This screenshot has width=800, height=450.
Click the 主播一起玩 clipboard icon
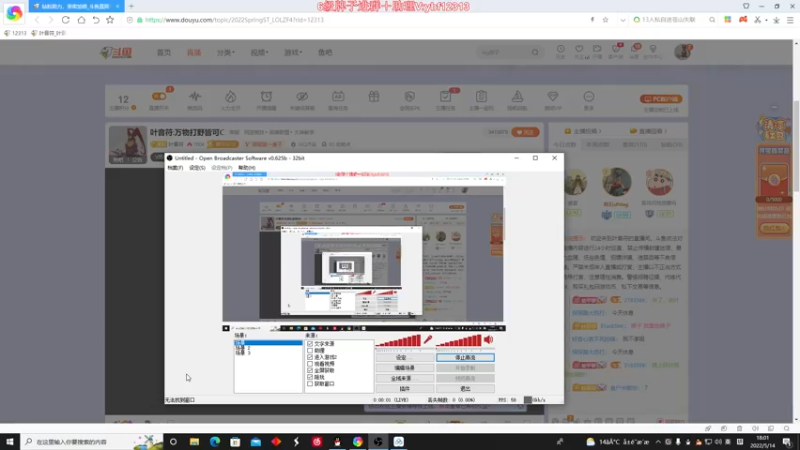point(481,96)
